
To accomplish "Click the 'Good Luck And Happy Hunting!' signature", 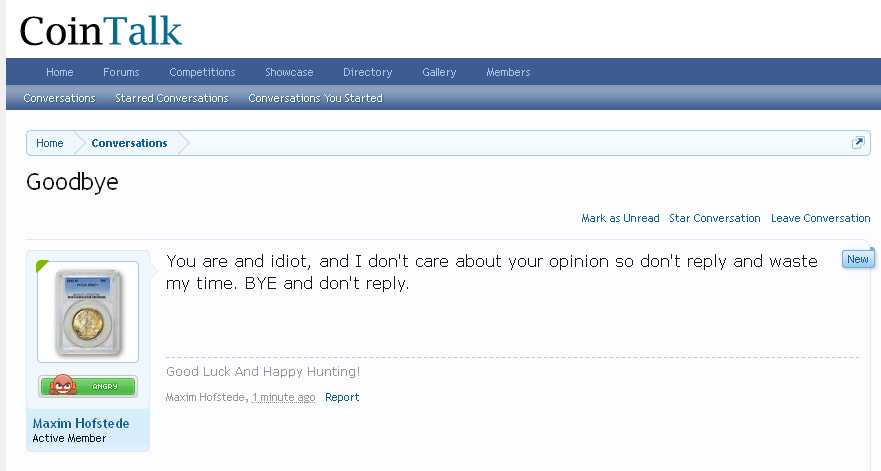I will click(263, 372).
